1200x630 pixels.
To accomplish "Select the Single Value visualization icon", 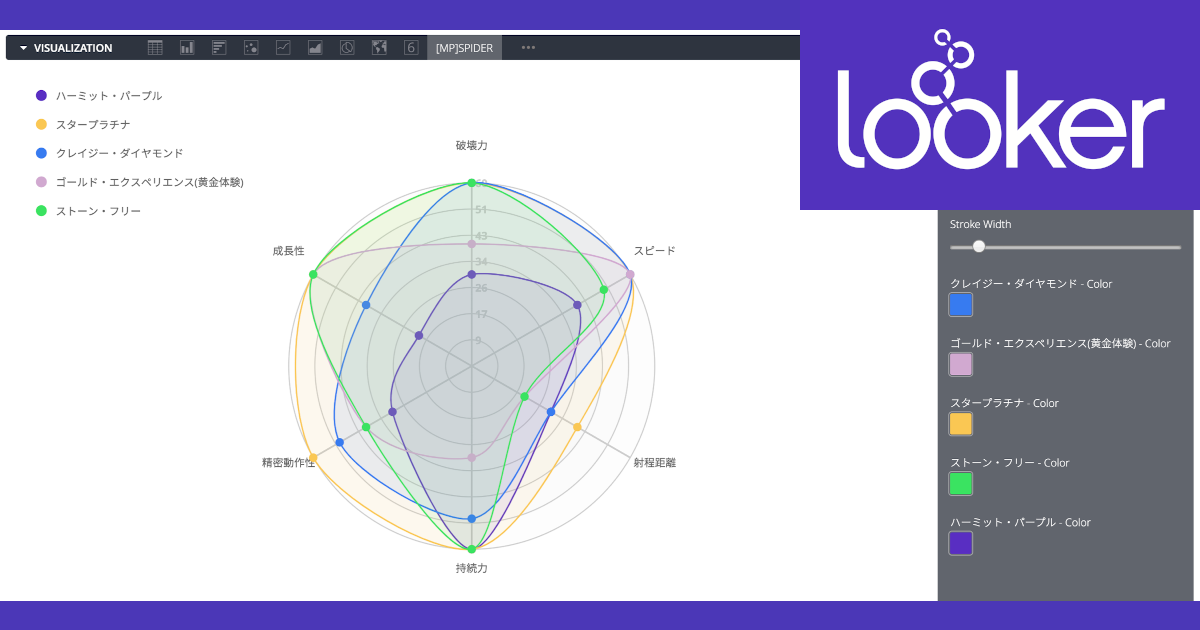I will (x=411, y=47).
